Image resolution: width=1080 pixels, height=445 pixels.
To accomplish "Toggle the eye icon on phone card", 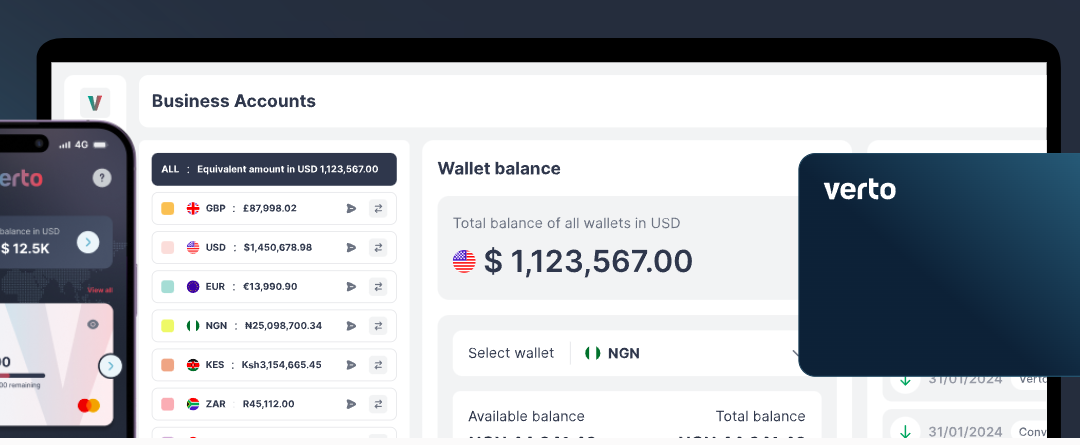I will pos(93,324).
